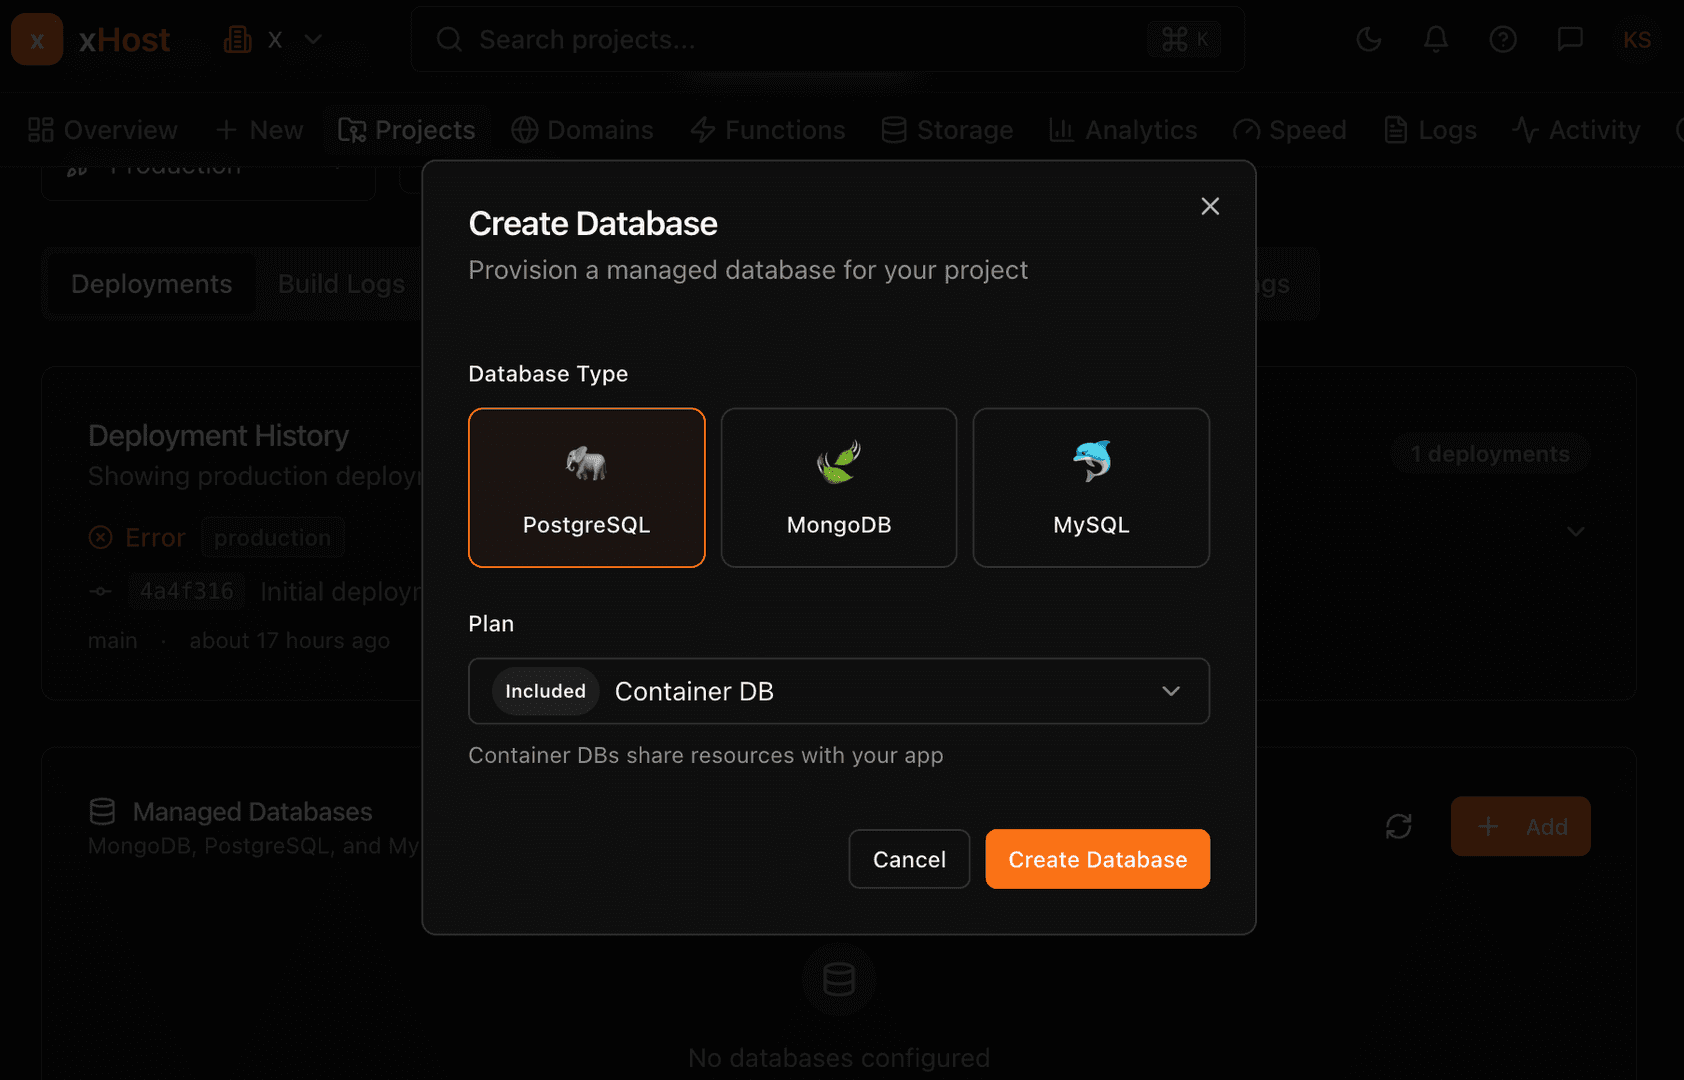Click the Analytics bar chart icon
Screen dimensions: 1684x1080
tap(1062, 130)
